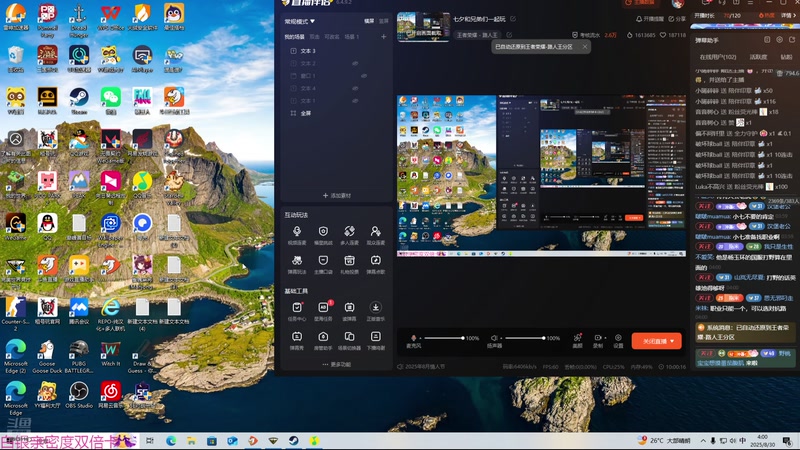
Task: Dismiss the 已自动还原 notification toast
Action: coord(585,46)
